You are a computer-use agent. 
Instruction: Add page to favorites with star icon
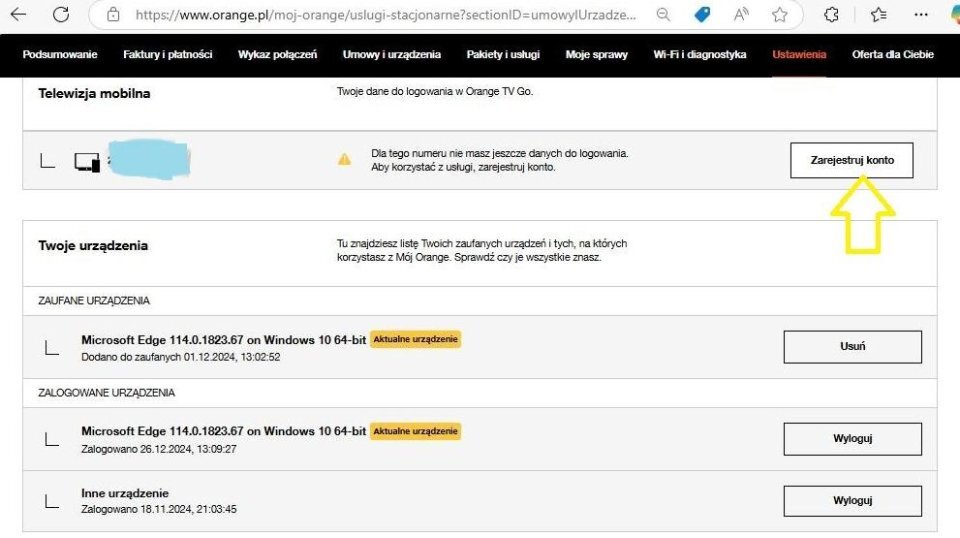pos(779,15)
